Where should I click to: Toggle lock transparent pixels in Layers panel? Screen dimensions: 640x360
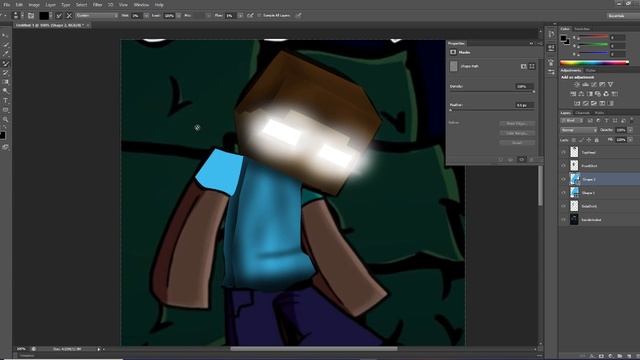[573, 140]
